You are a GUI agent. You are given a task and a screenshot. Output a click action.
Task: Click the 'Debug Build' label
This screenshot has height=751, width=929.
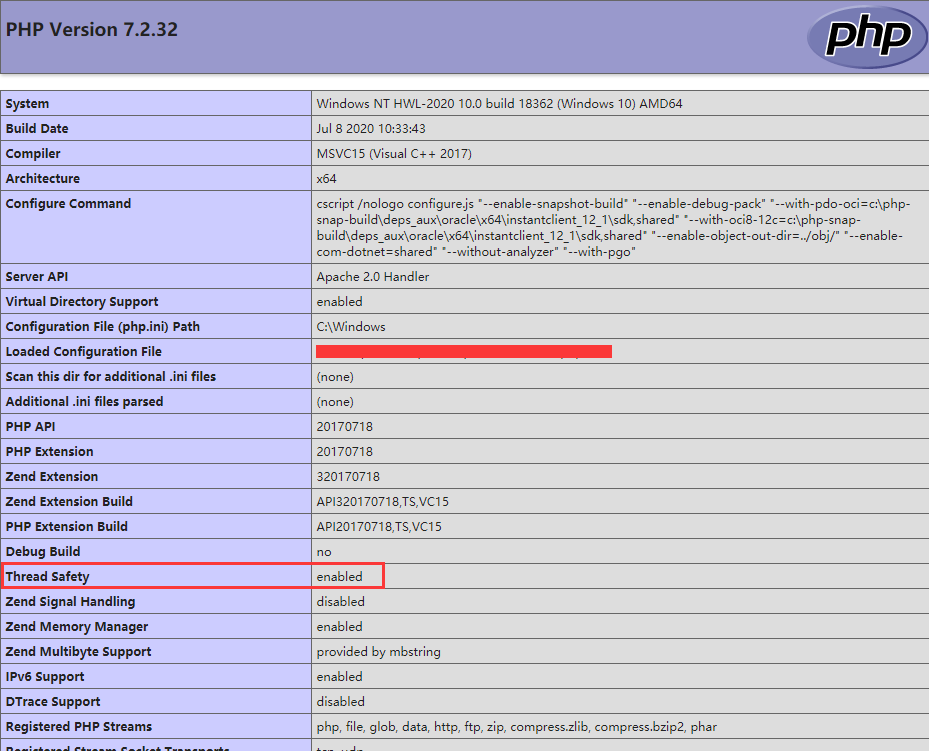[x=43, y=551]
